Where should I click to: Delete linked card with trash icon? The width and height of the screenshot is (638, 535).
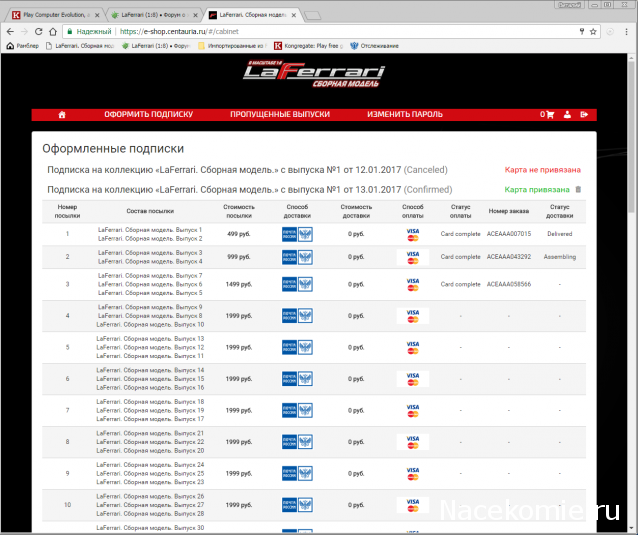pos(578,190)
